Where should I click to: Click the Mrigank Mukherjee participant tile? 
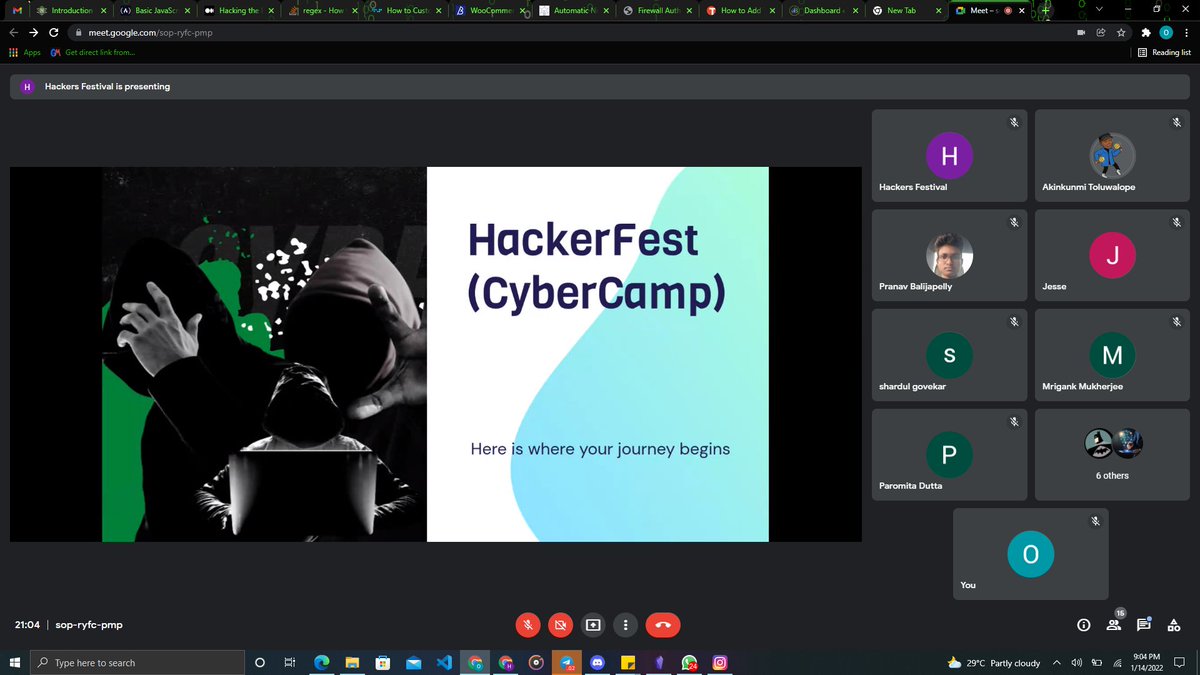[x=1112, y=355]
